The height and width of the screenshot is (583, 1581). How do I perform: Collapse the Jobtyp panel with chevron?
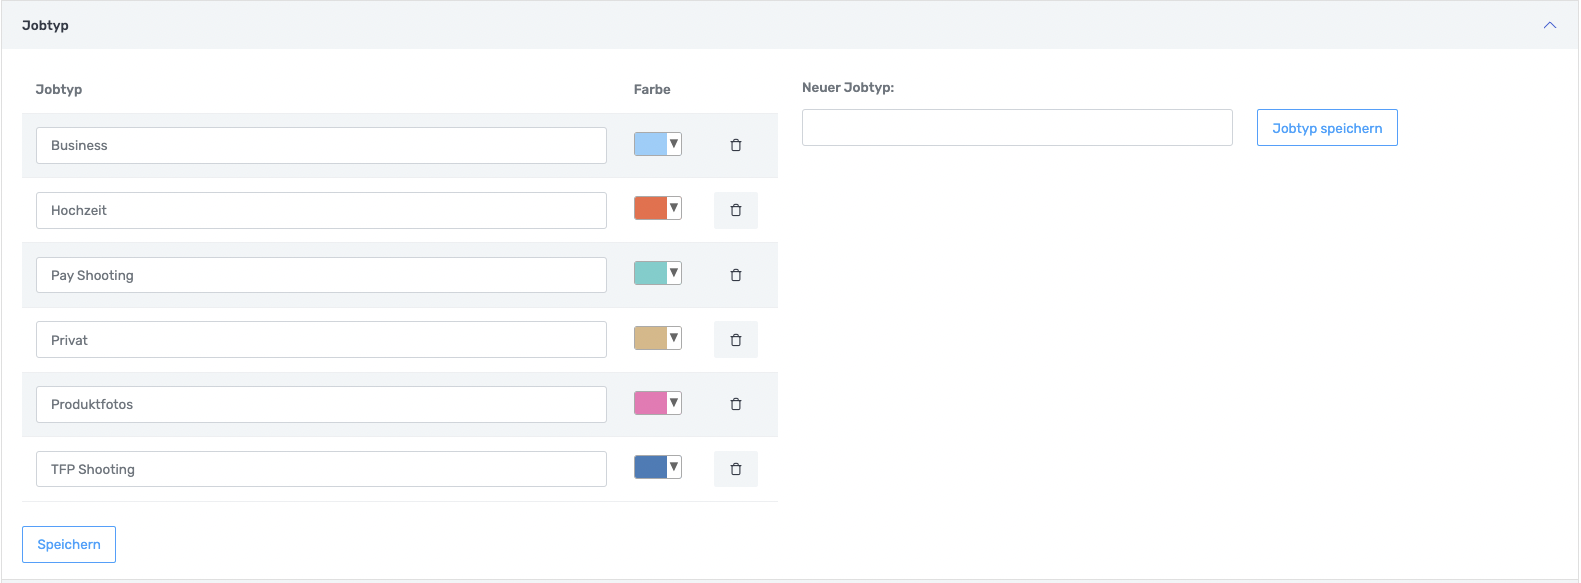click(x=1549, y=25)
